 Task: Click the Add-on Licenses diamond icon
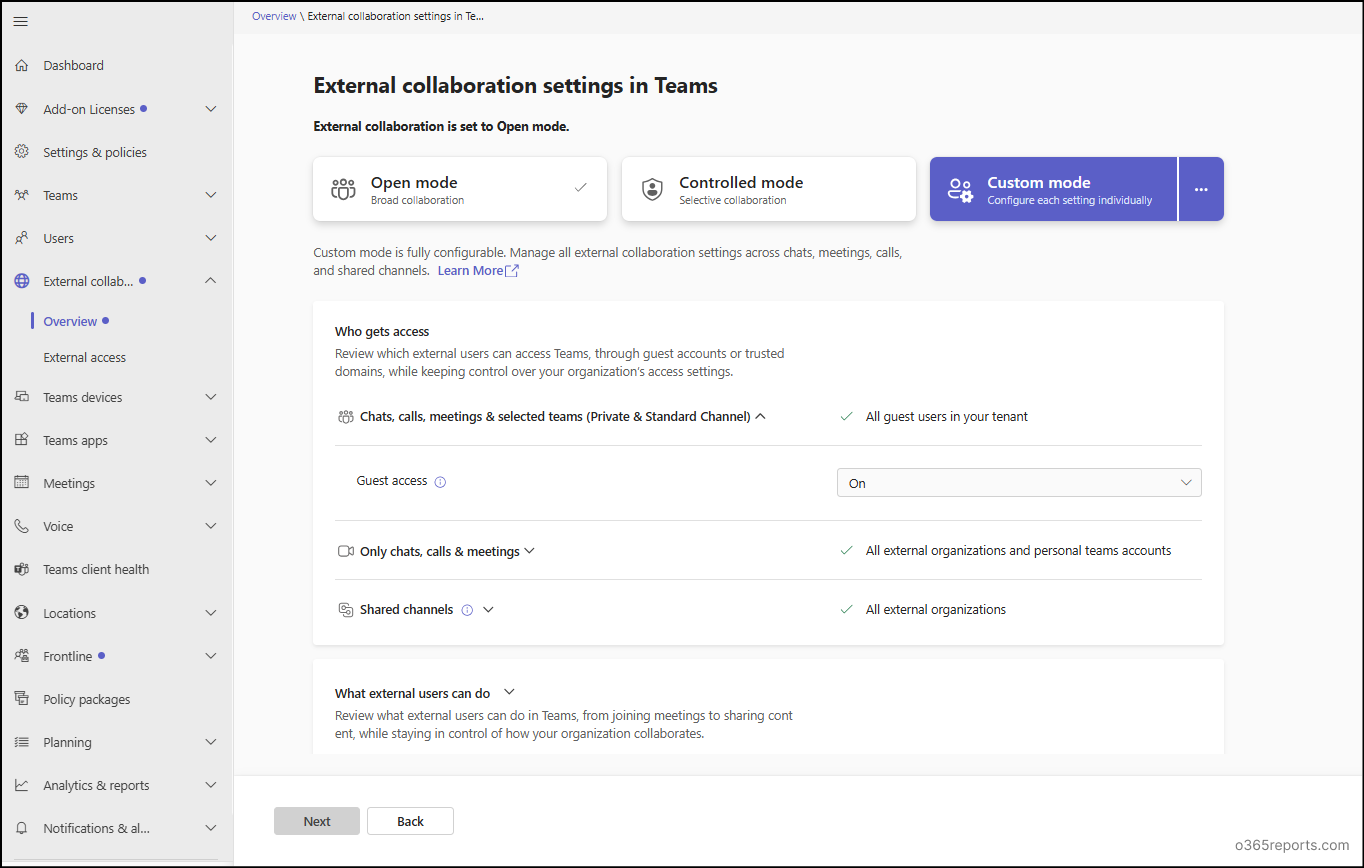(x=21, y=109)
